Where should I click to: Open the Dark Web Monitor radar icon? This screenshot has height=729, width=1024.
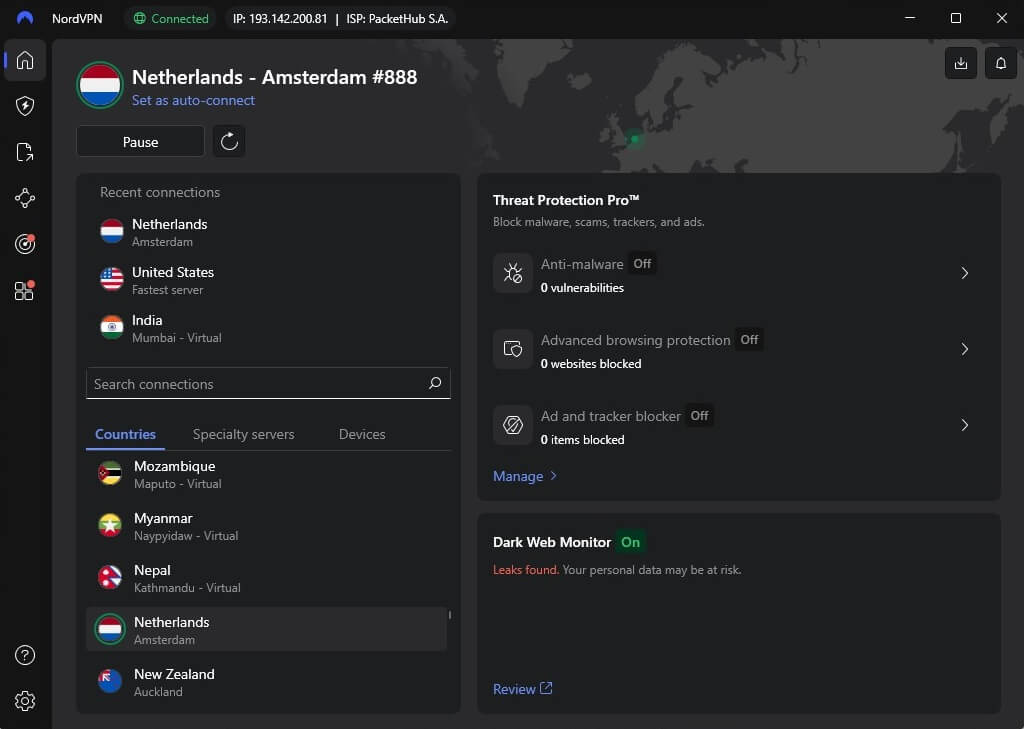(24, 244)
